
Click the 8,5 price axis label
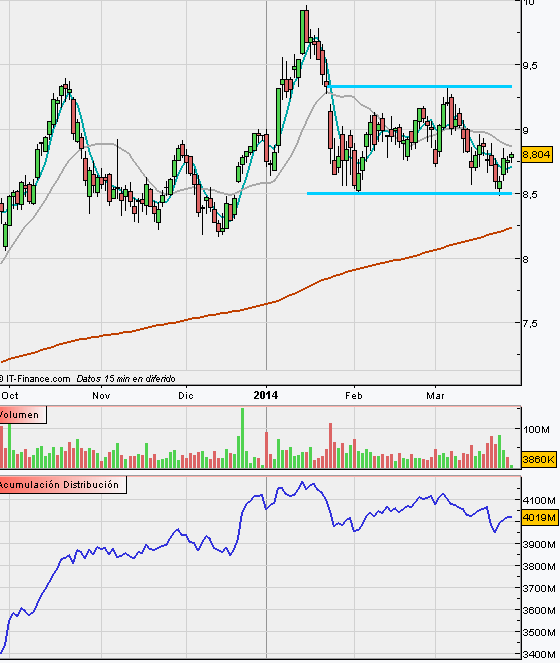(531, 195)
